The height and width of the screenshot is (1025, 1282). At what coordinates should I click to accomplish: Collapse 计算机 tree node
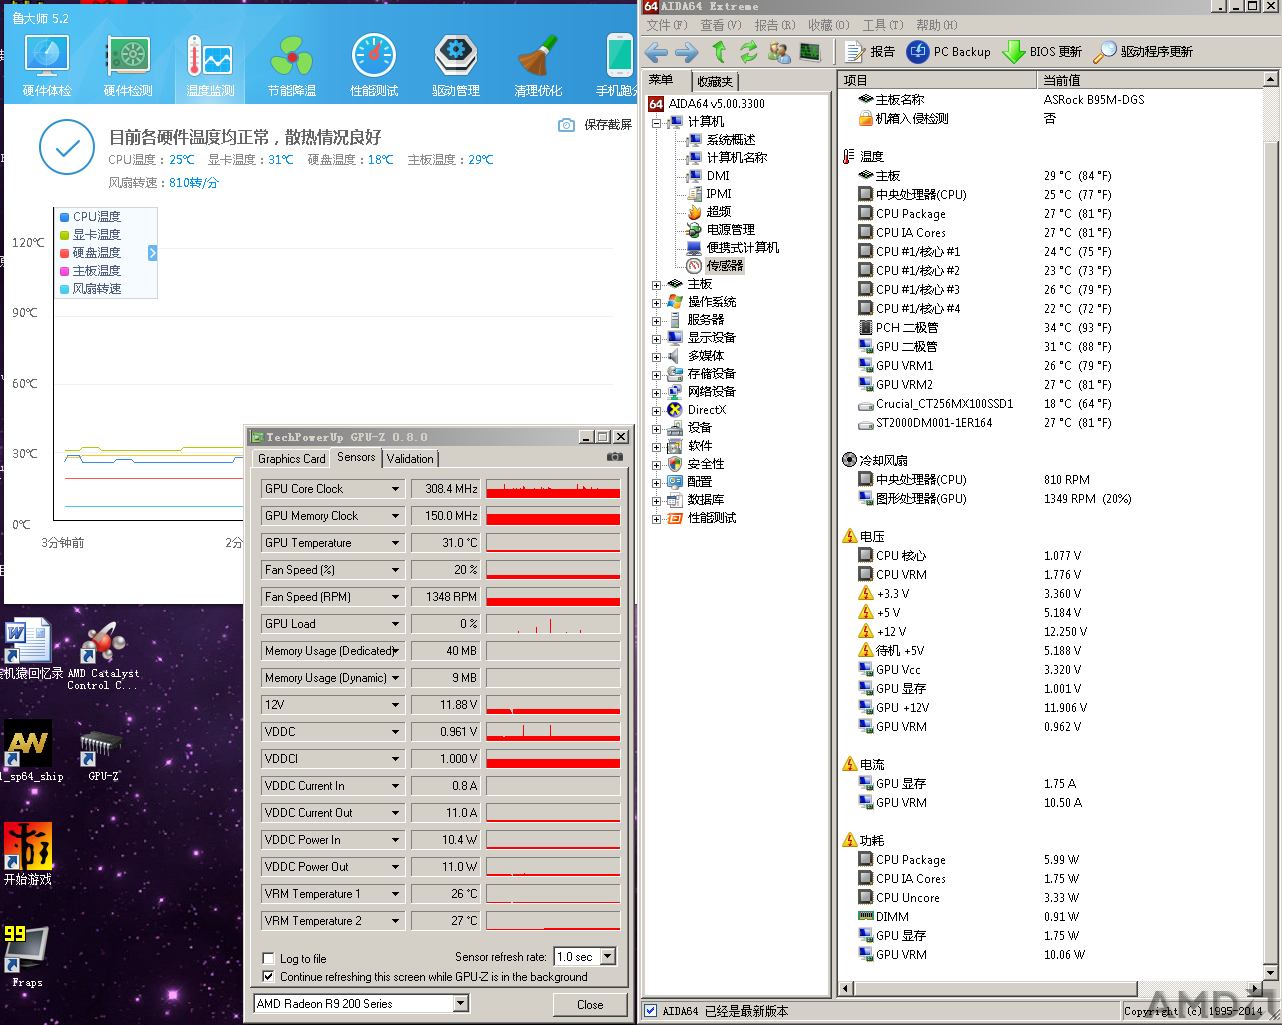pyautogui.click(x=656, y=122)
